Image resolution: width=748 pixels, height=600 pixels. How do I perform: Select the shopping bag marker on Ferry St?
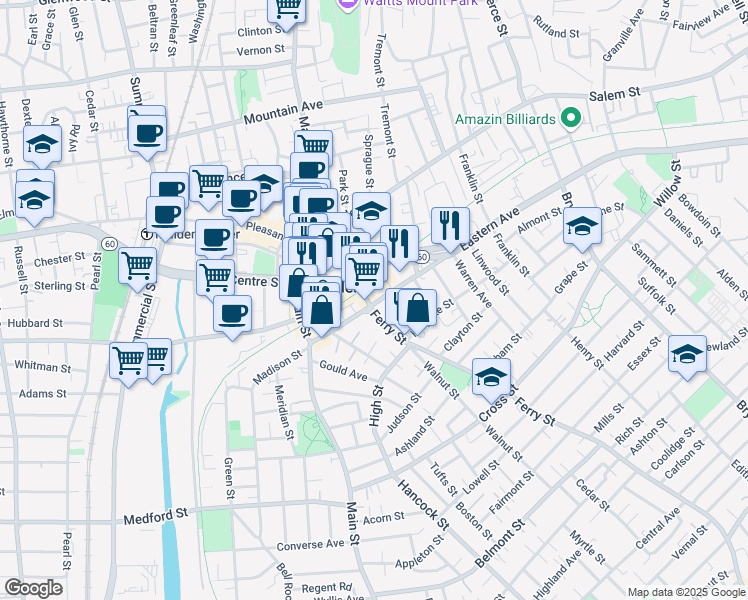pyautogui.click(x=417, y=310)
